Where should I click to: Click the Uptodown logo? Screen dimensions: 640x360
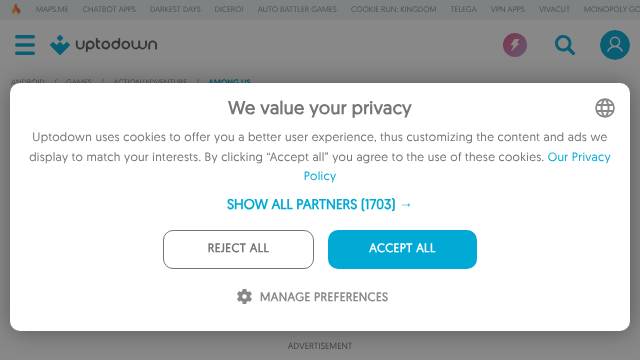(x=104, y=44)
